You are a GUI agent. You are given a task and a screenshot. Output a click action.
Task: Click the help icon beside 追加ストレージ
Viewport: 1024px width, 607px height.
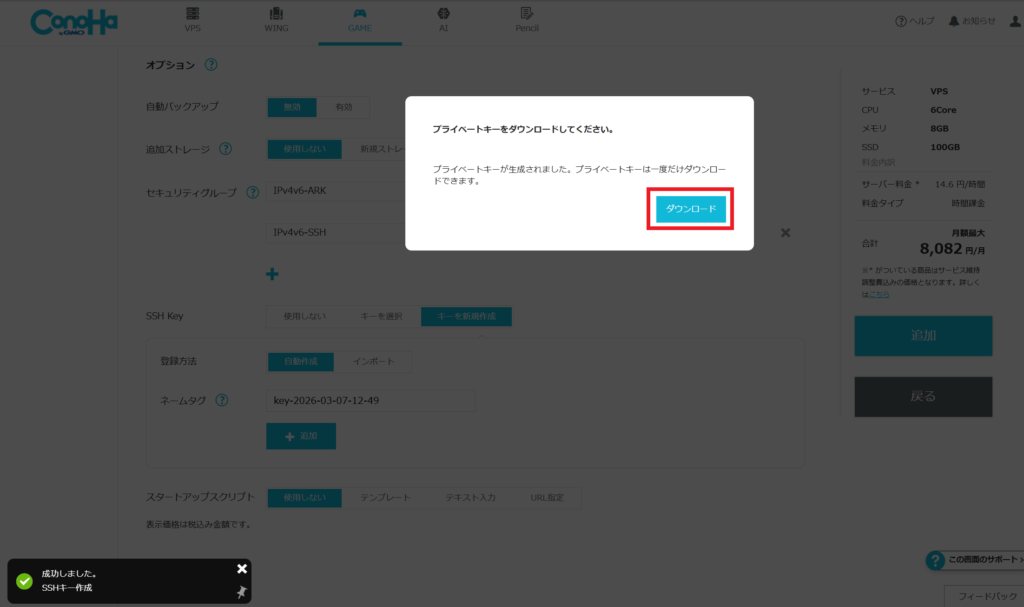coord(225,149)
